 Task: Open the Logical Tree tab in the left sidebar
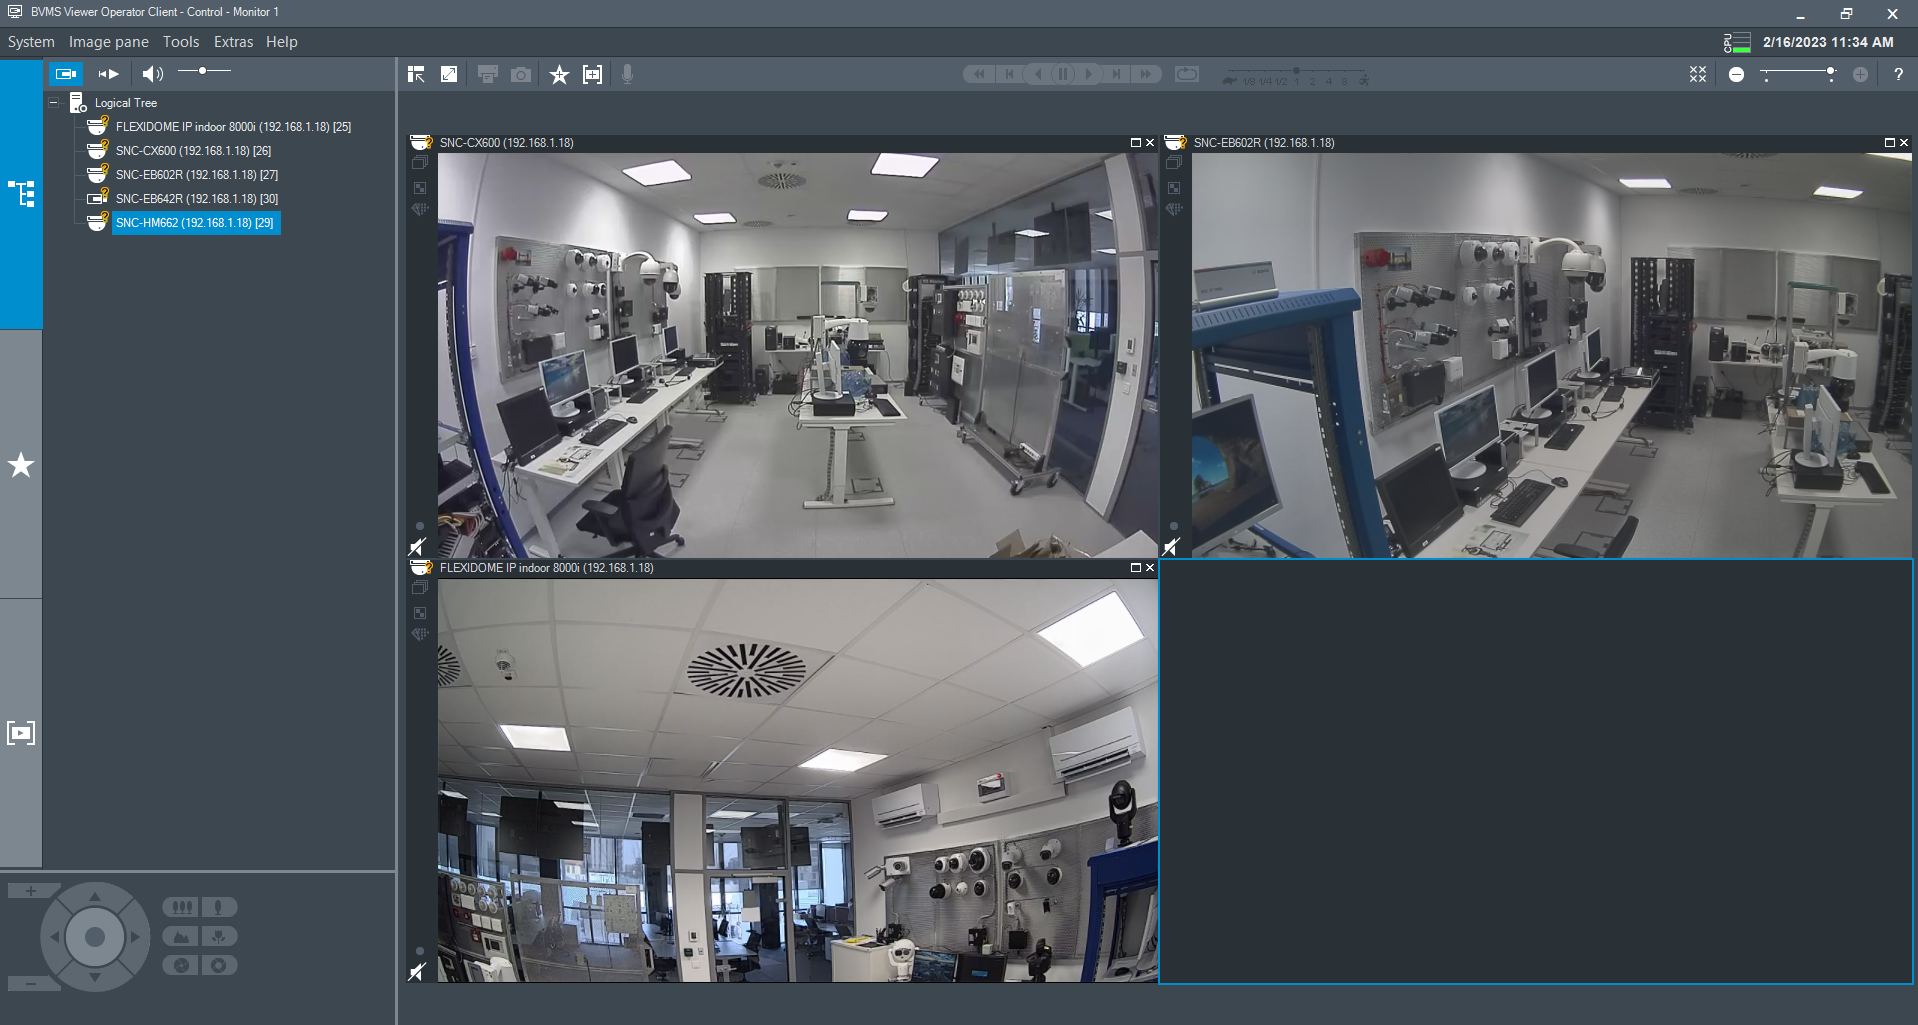21,194
